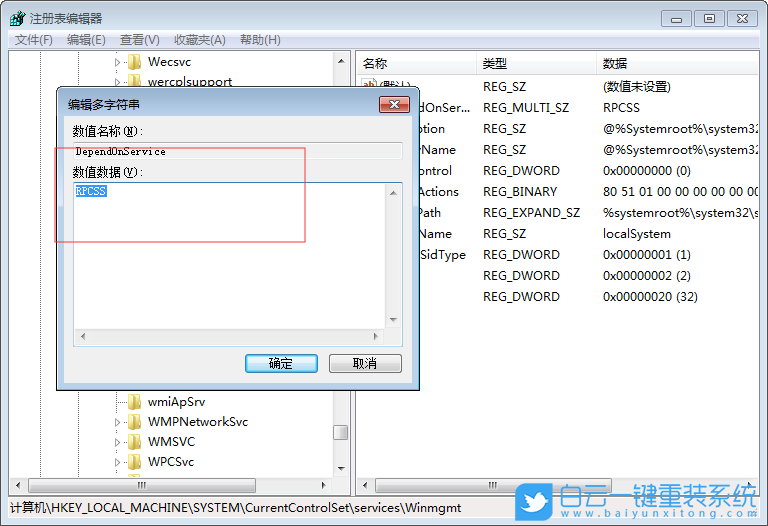768x526 pixels.
Task: Click the DependOnService value name field
Action: (238, 151)
